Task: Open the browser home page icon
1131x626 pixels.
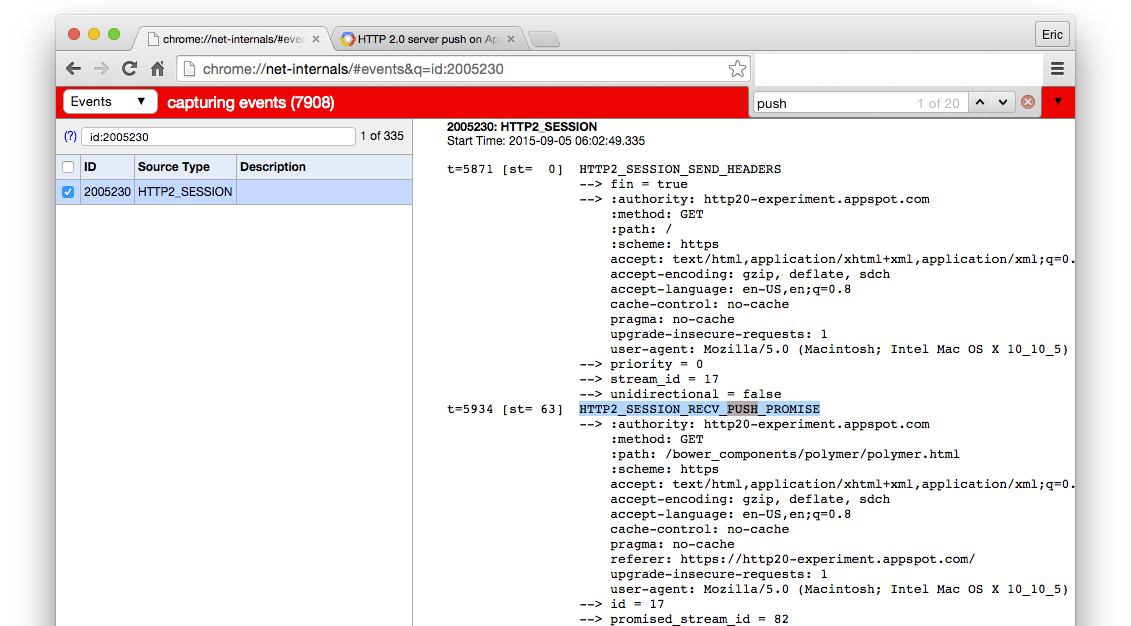Action: (157, 69)
